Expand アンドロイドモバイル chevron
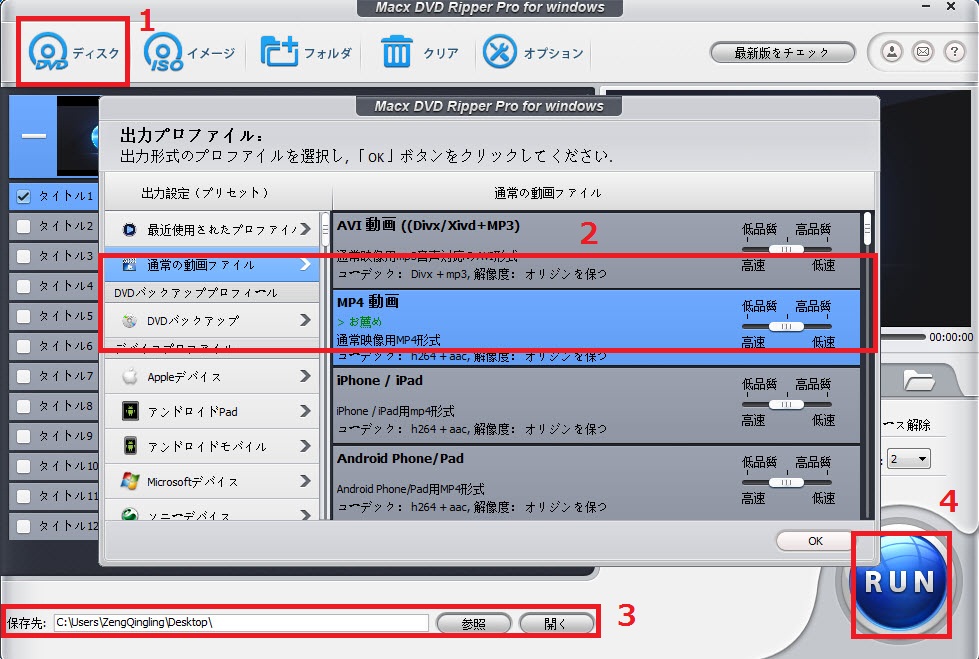The height and width of the screenshot is (659, 979). coord(305,446)
